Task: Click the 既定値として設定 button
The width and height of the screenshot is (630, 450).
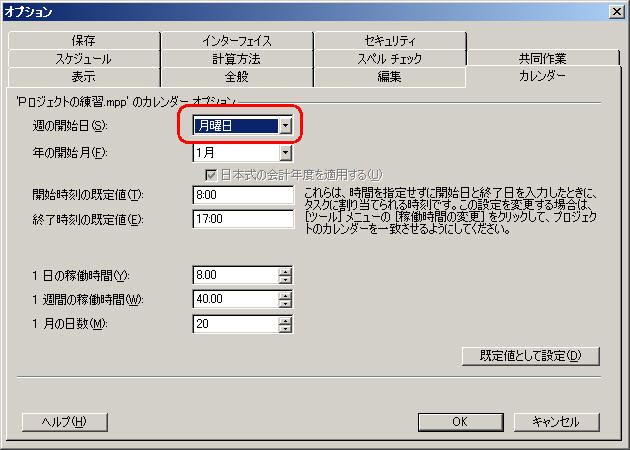Action: coord(530,356)
